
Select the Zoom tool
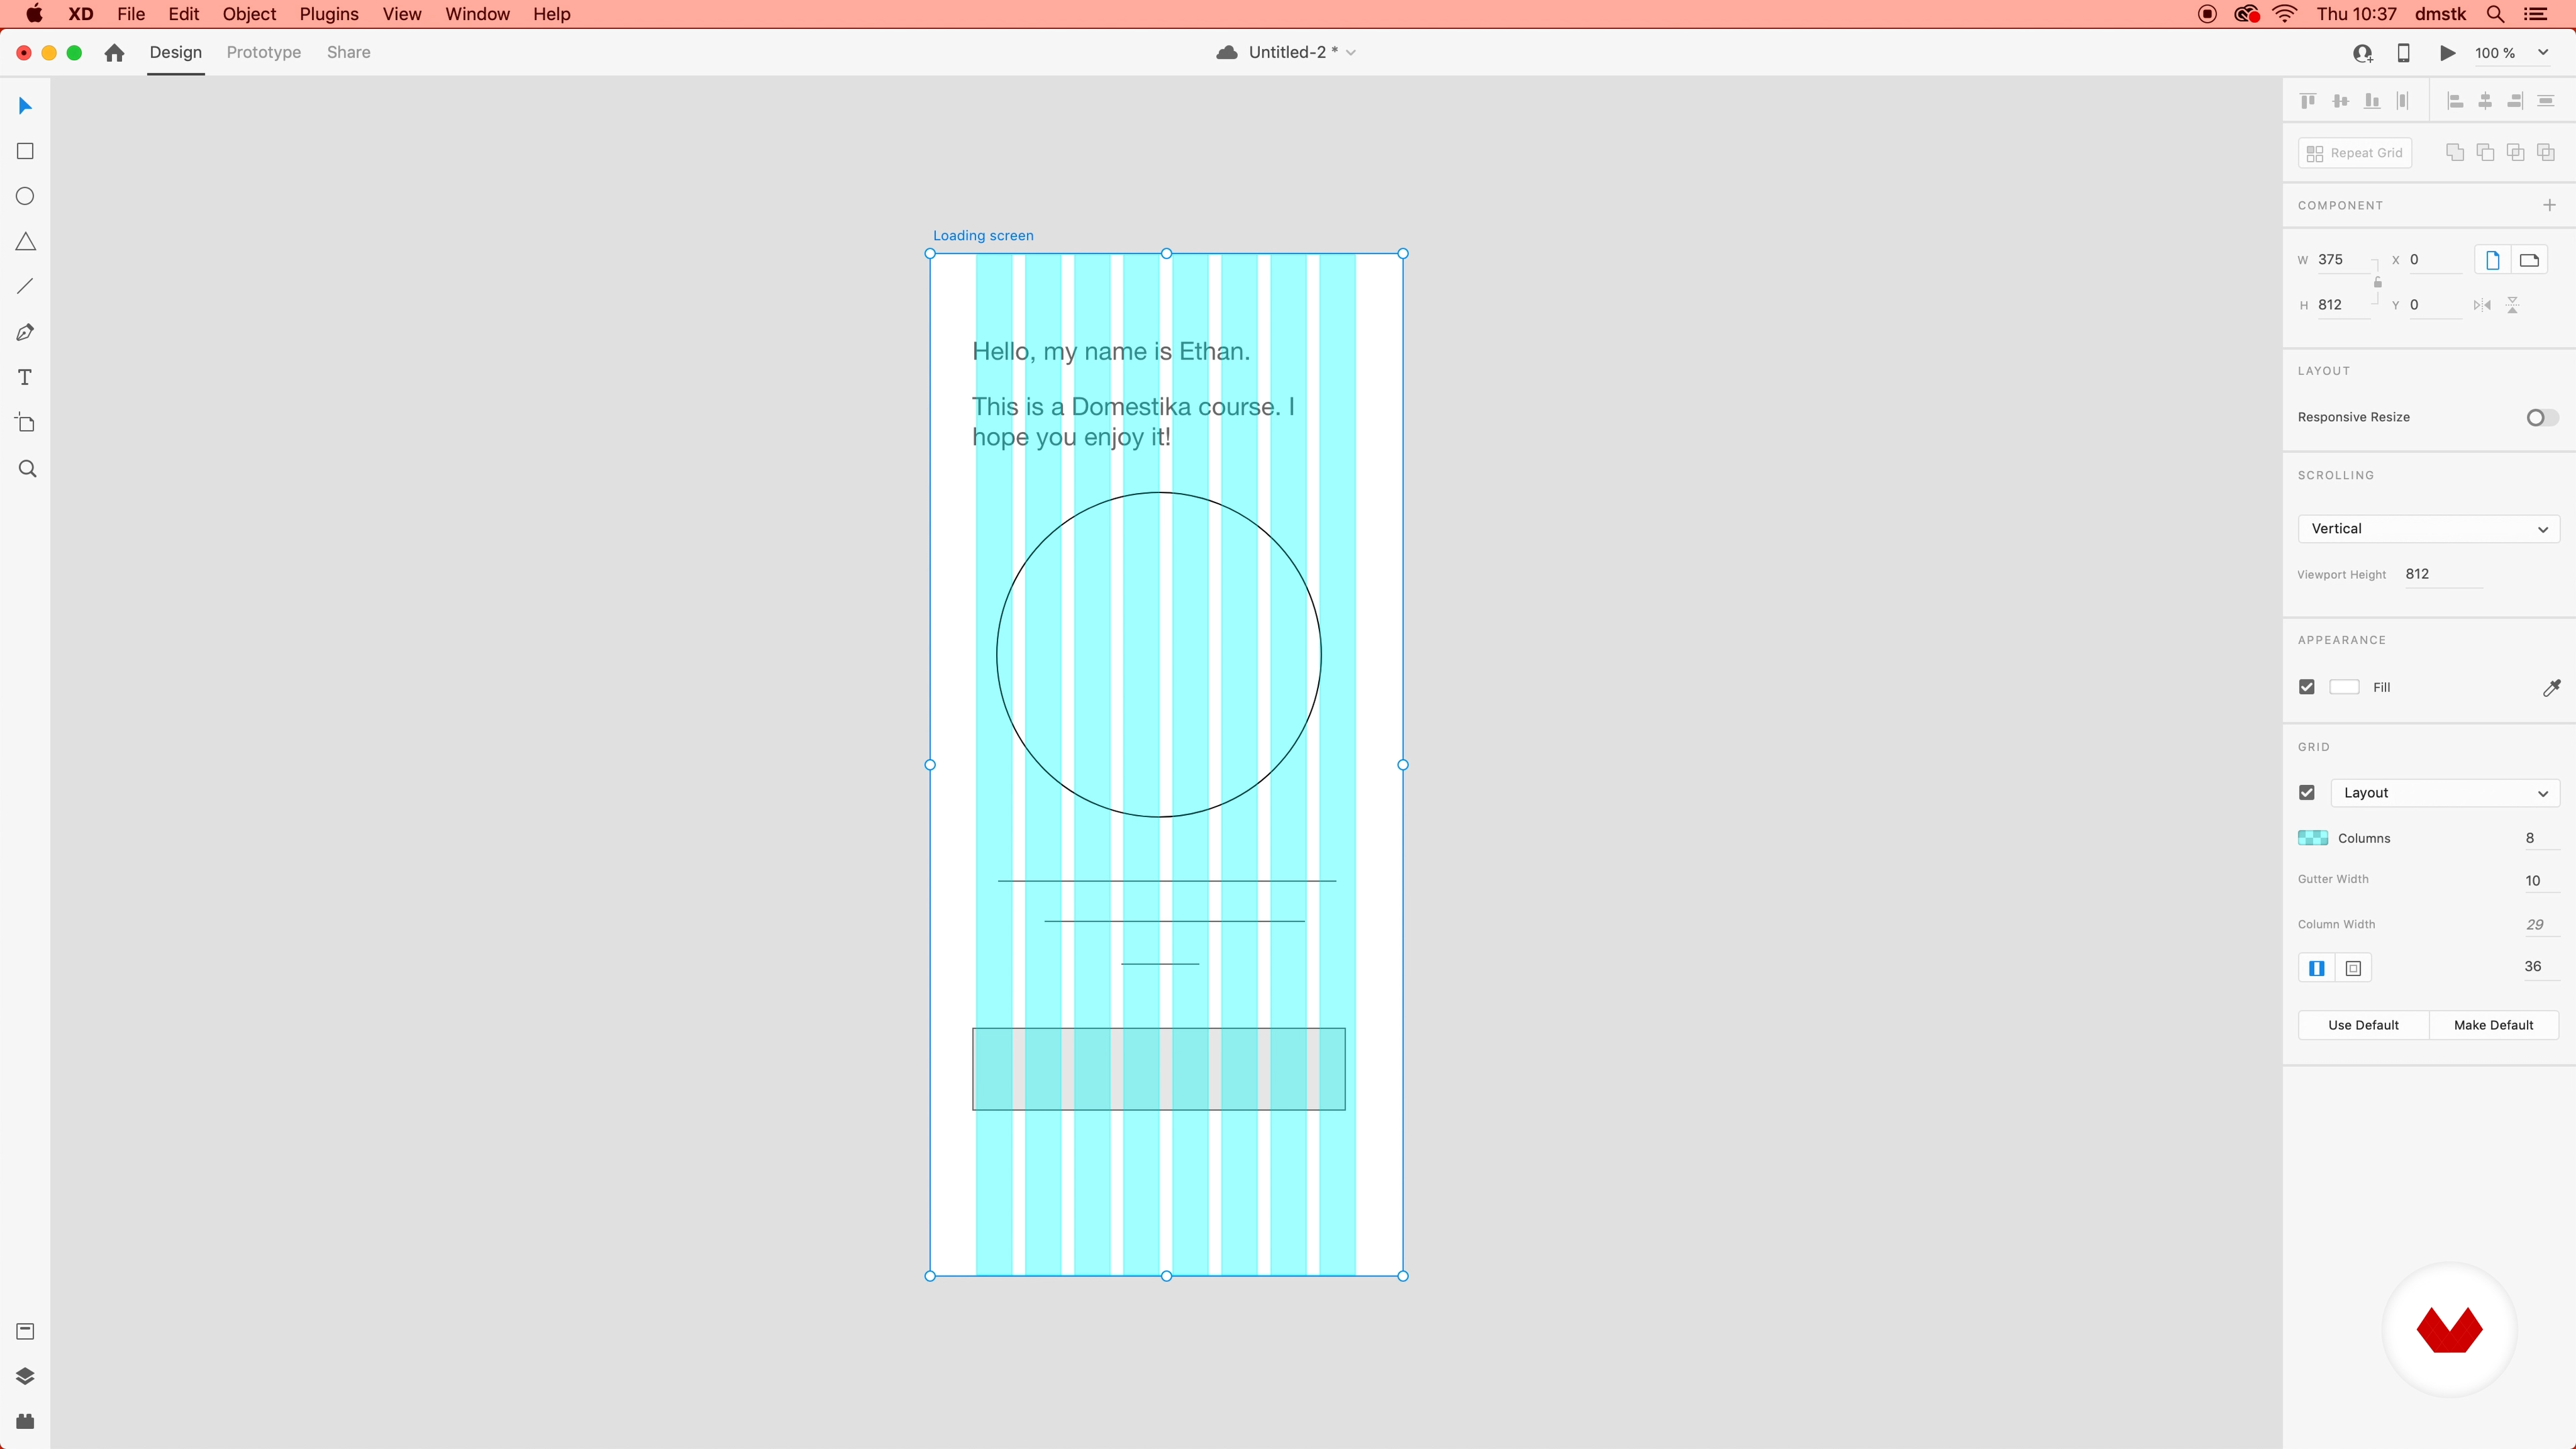27,469
